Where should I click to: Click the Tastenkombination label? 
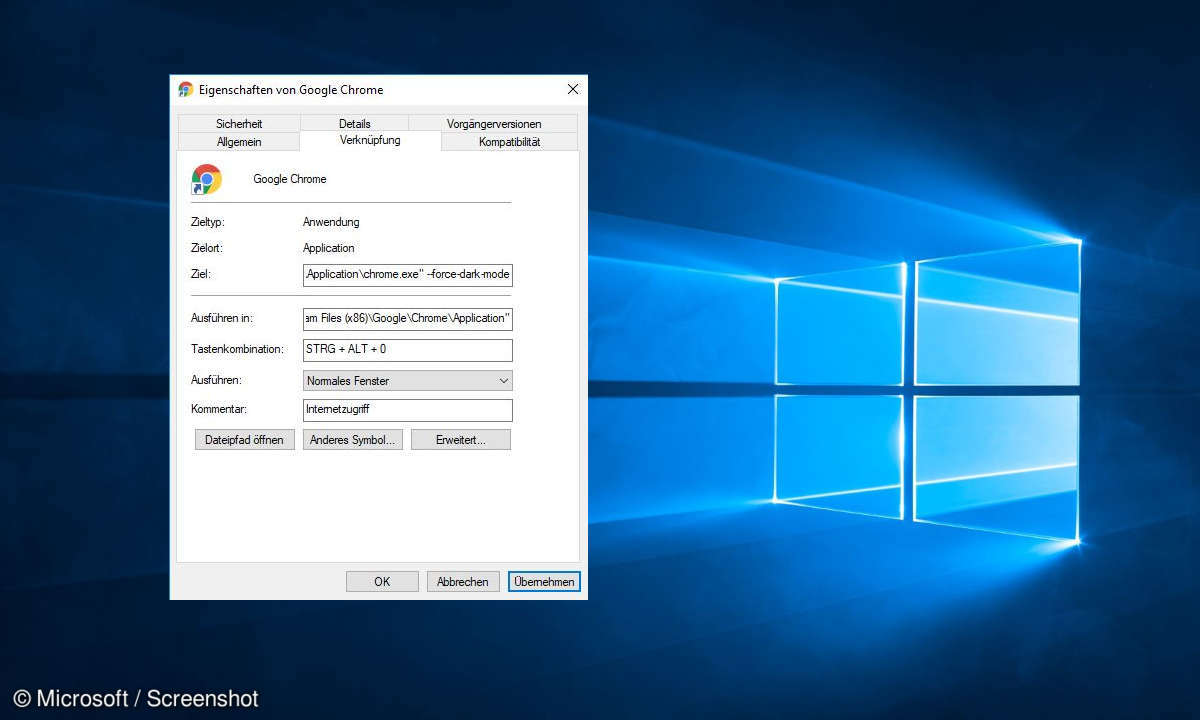(x=238, y=350)
